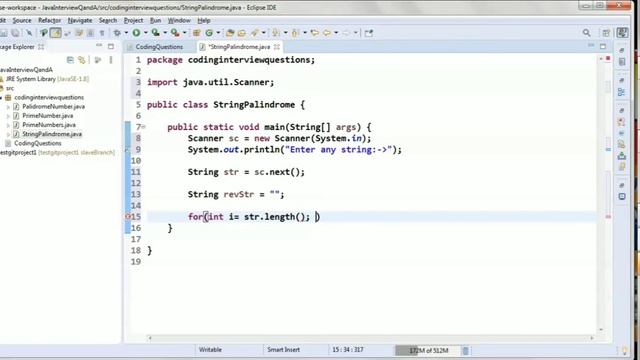Open the Project menu
640x360 pixels.
point(133,20)
